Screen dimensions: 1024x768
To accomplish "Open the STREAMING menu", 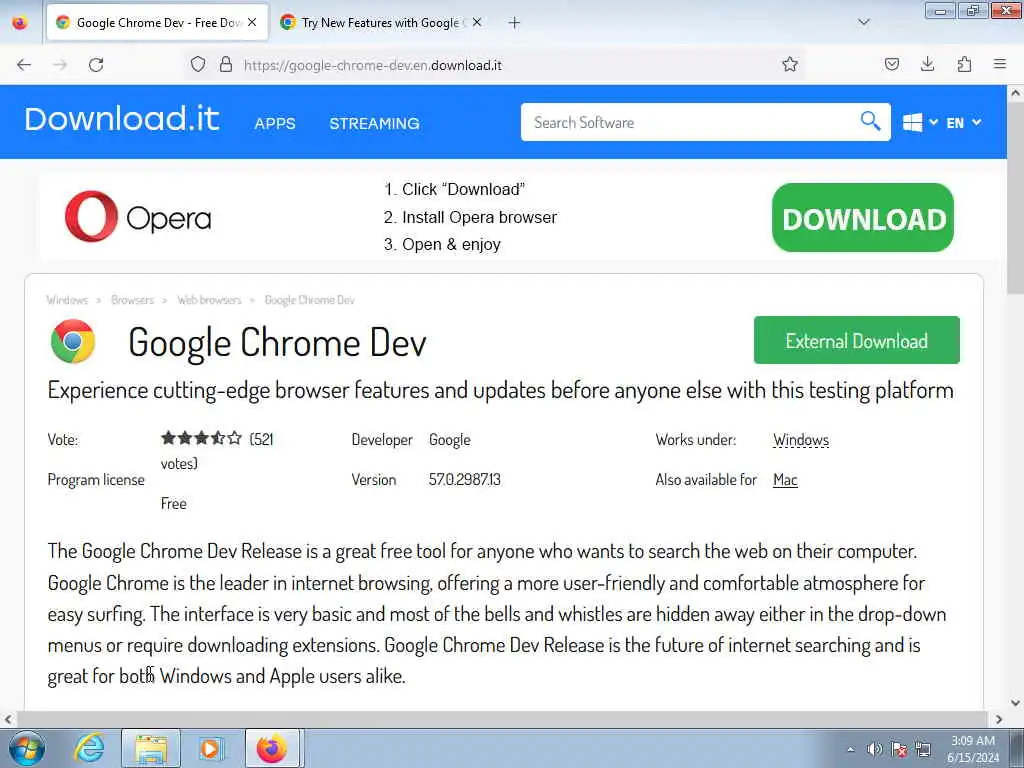I will tap(374, 123).
